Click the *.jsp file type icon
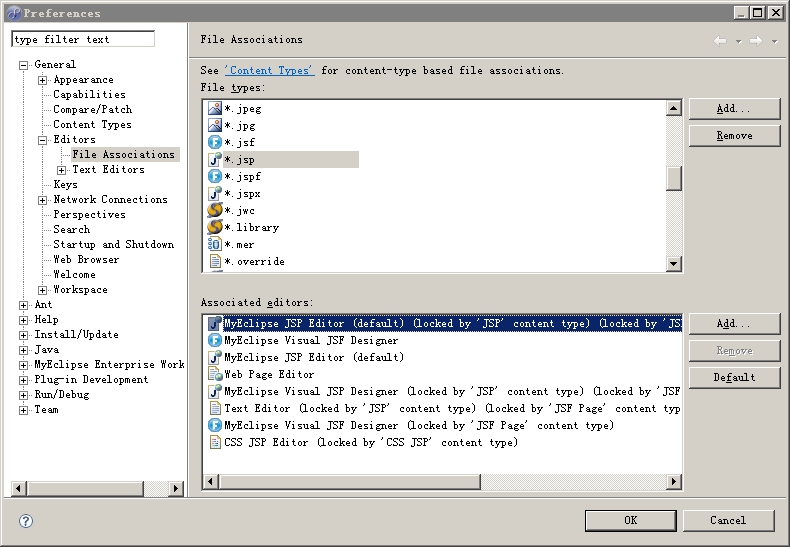 point(215,160)
